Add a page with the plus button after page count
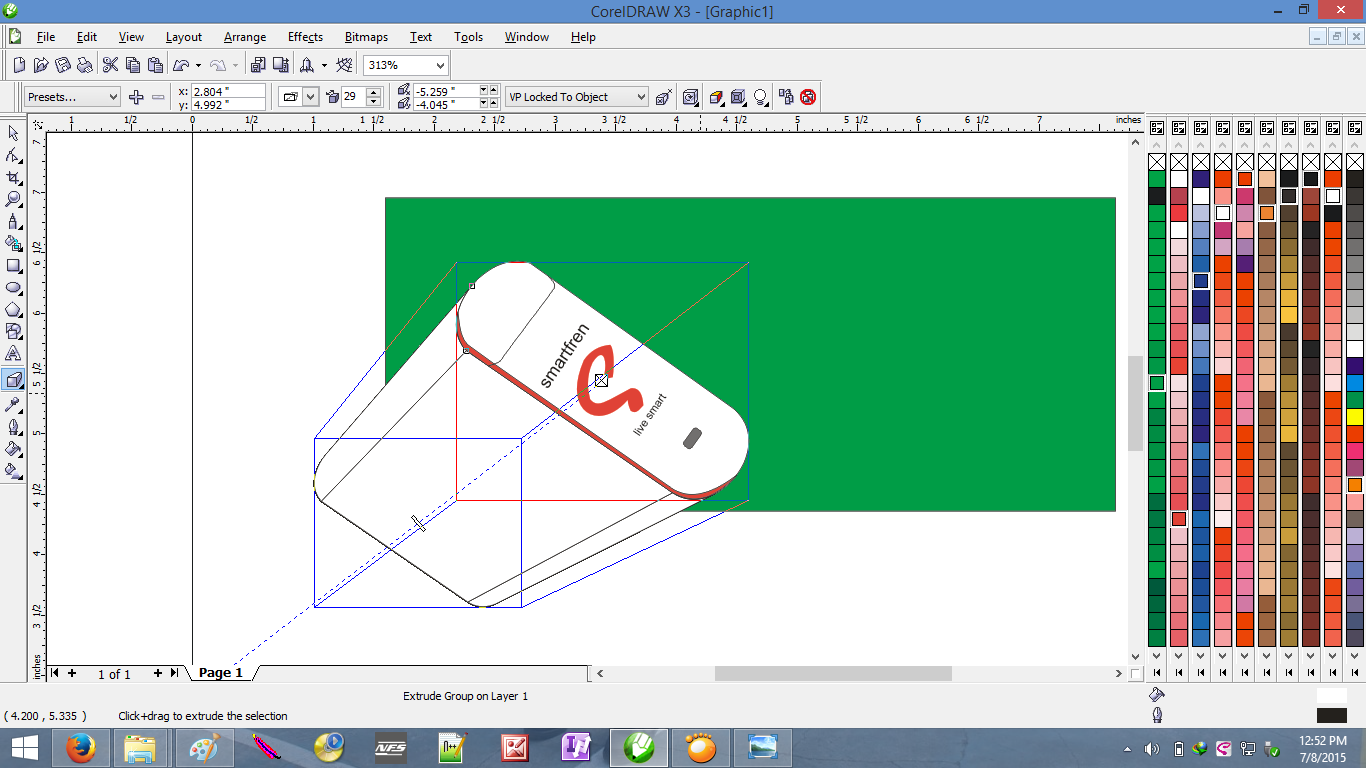 point(157,674)
